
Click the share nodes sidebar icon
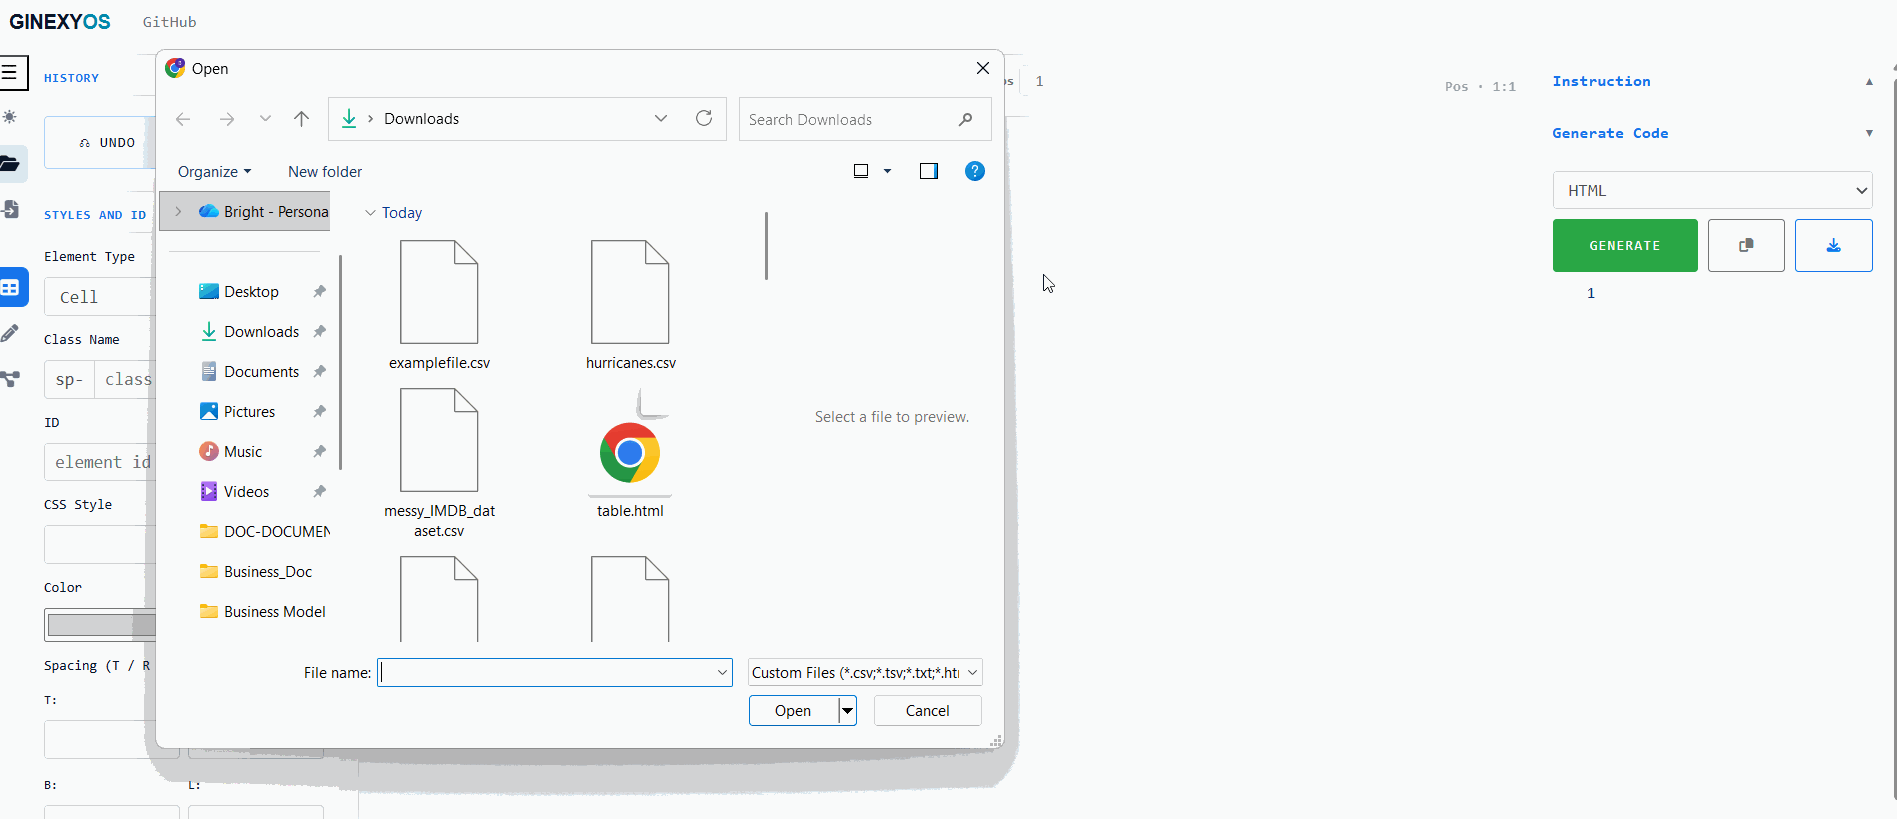coord(10,379)
